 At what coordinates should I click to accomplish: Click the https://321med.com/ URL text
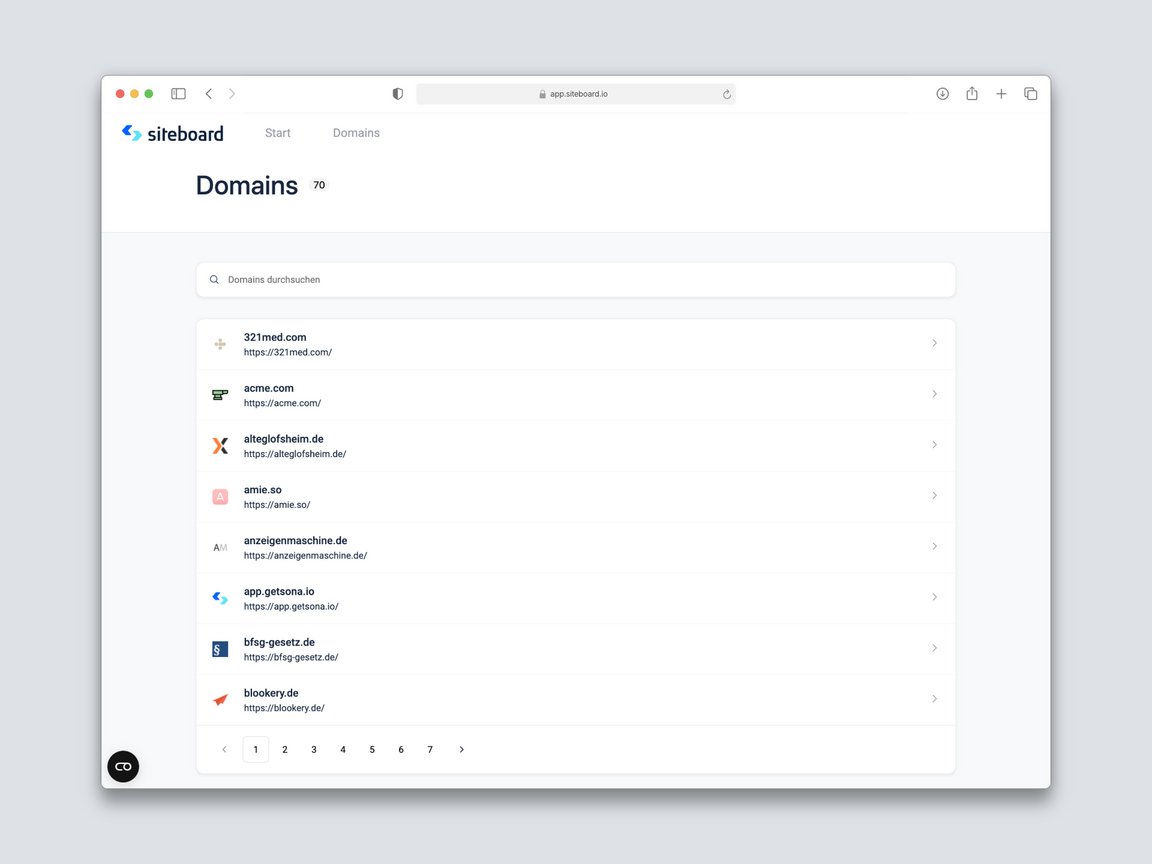click(x=288, y=353)
